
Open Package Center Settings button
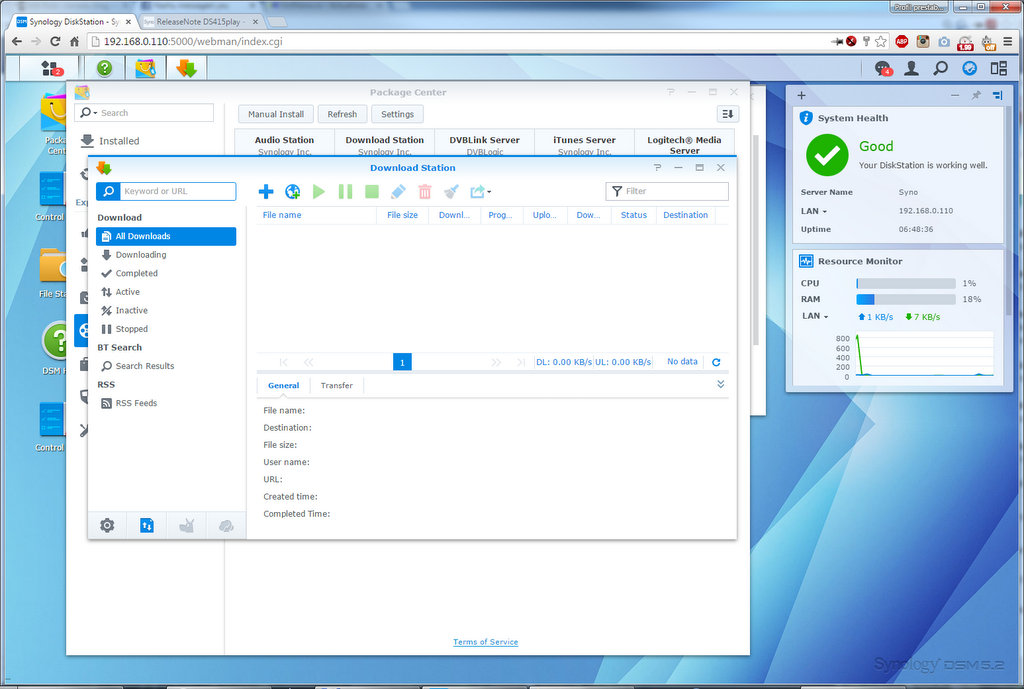pyautogui.click(x=397, y=114)
